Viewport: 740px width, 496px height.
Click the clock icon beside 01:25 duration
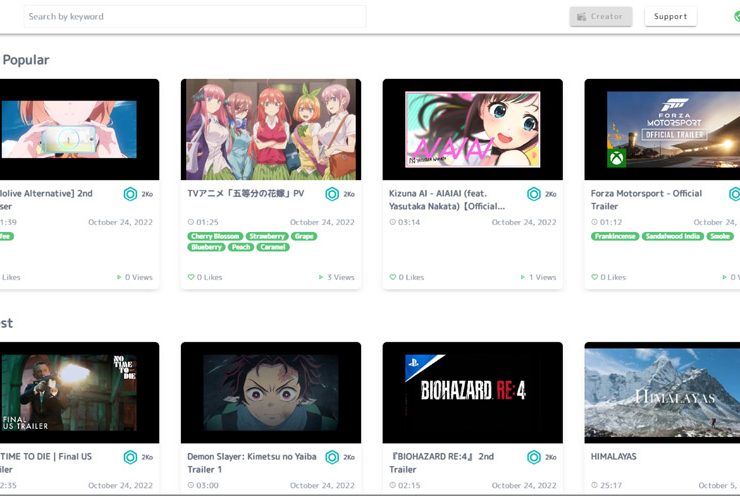(191, 222)
